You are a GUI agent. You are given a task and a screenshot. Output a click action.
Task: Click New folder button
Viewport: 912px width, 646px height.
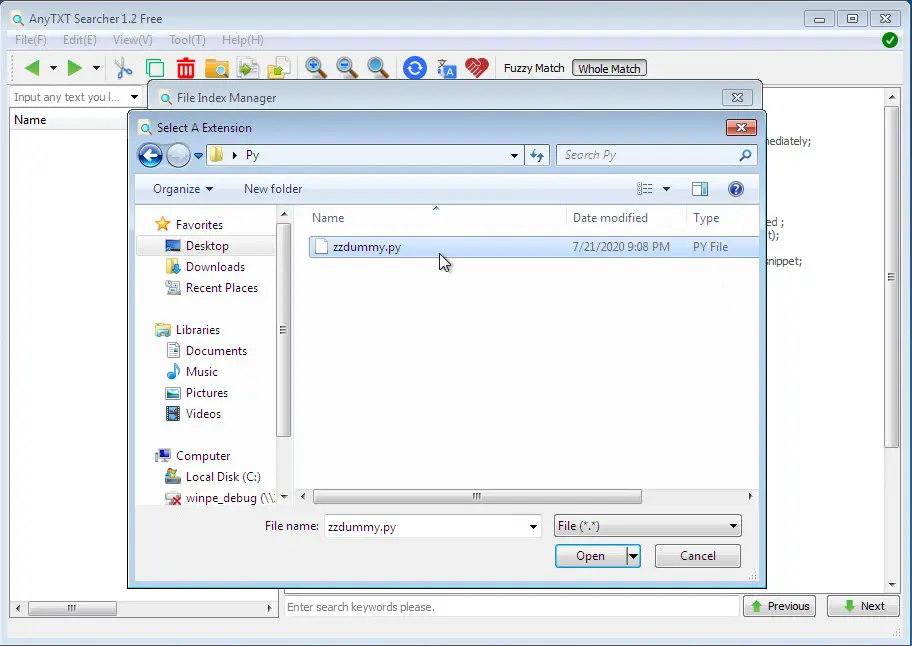(273, 189)
